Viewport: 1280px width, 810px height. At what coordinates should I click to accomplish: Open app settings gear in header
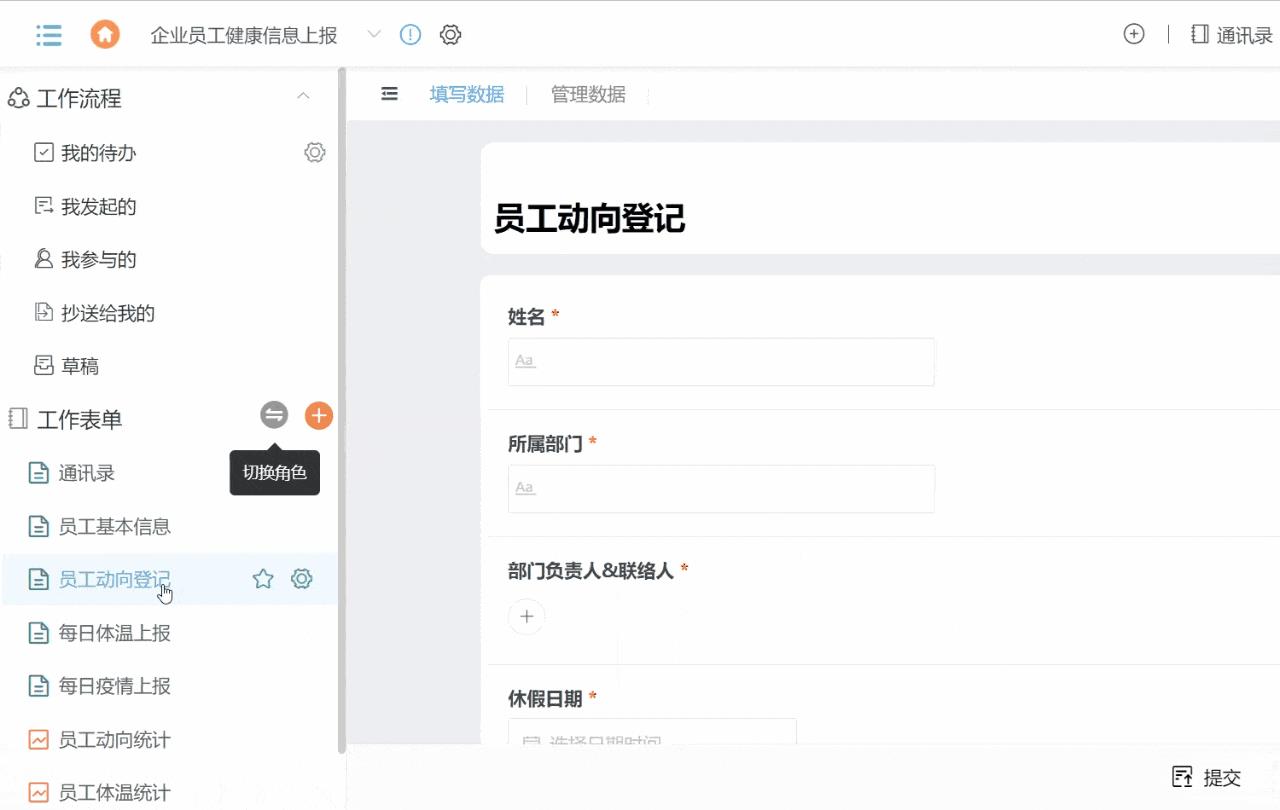click(x=450, y=35)
